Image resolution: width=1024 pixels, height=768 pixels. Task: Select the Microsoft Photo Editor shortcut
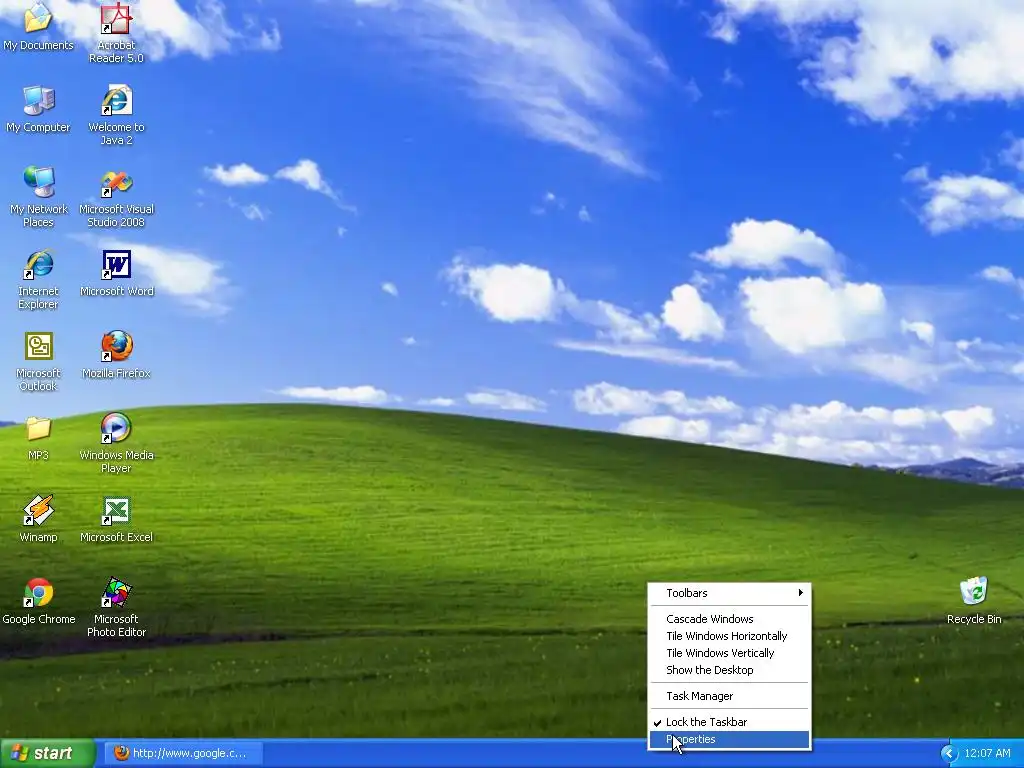coord(116,608)
